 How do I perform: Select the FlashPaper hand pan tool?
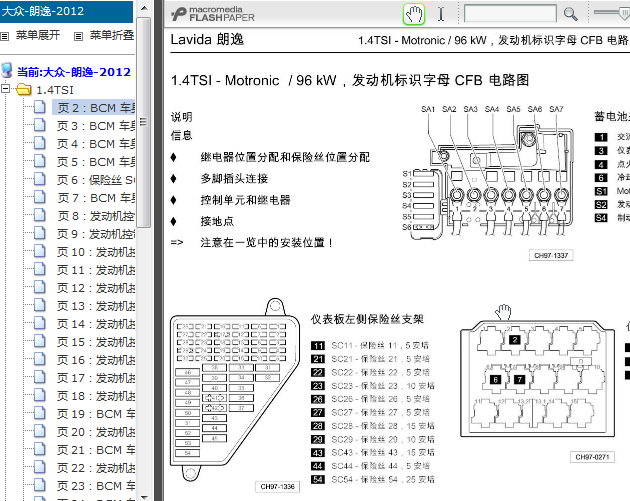tap(414, 14)
